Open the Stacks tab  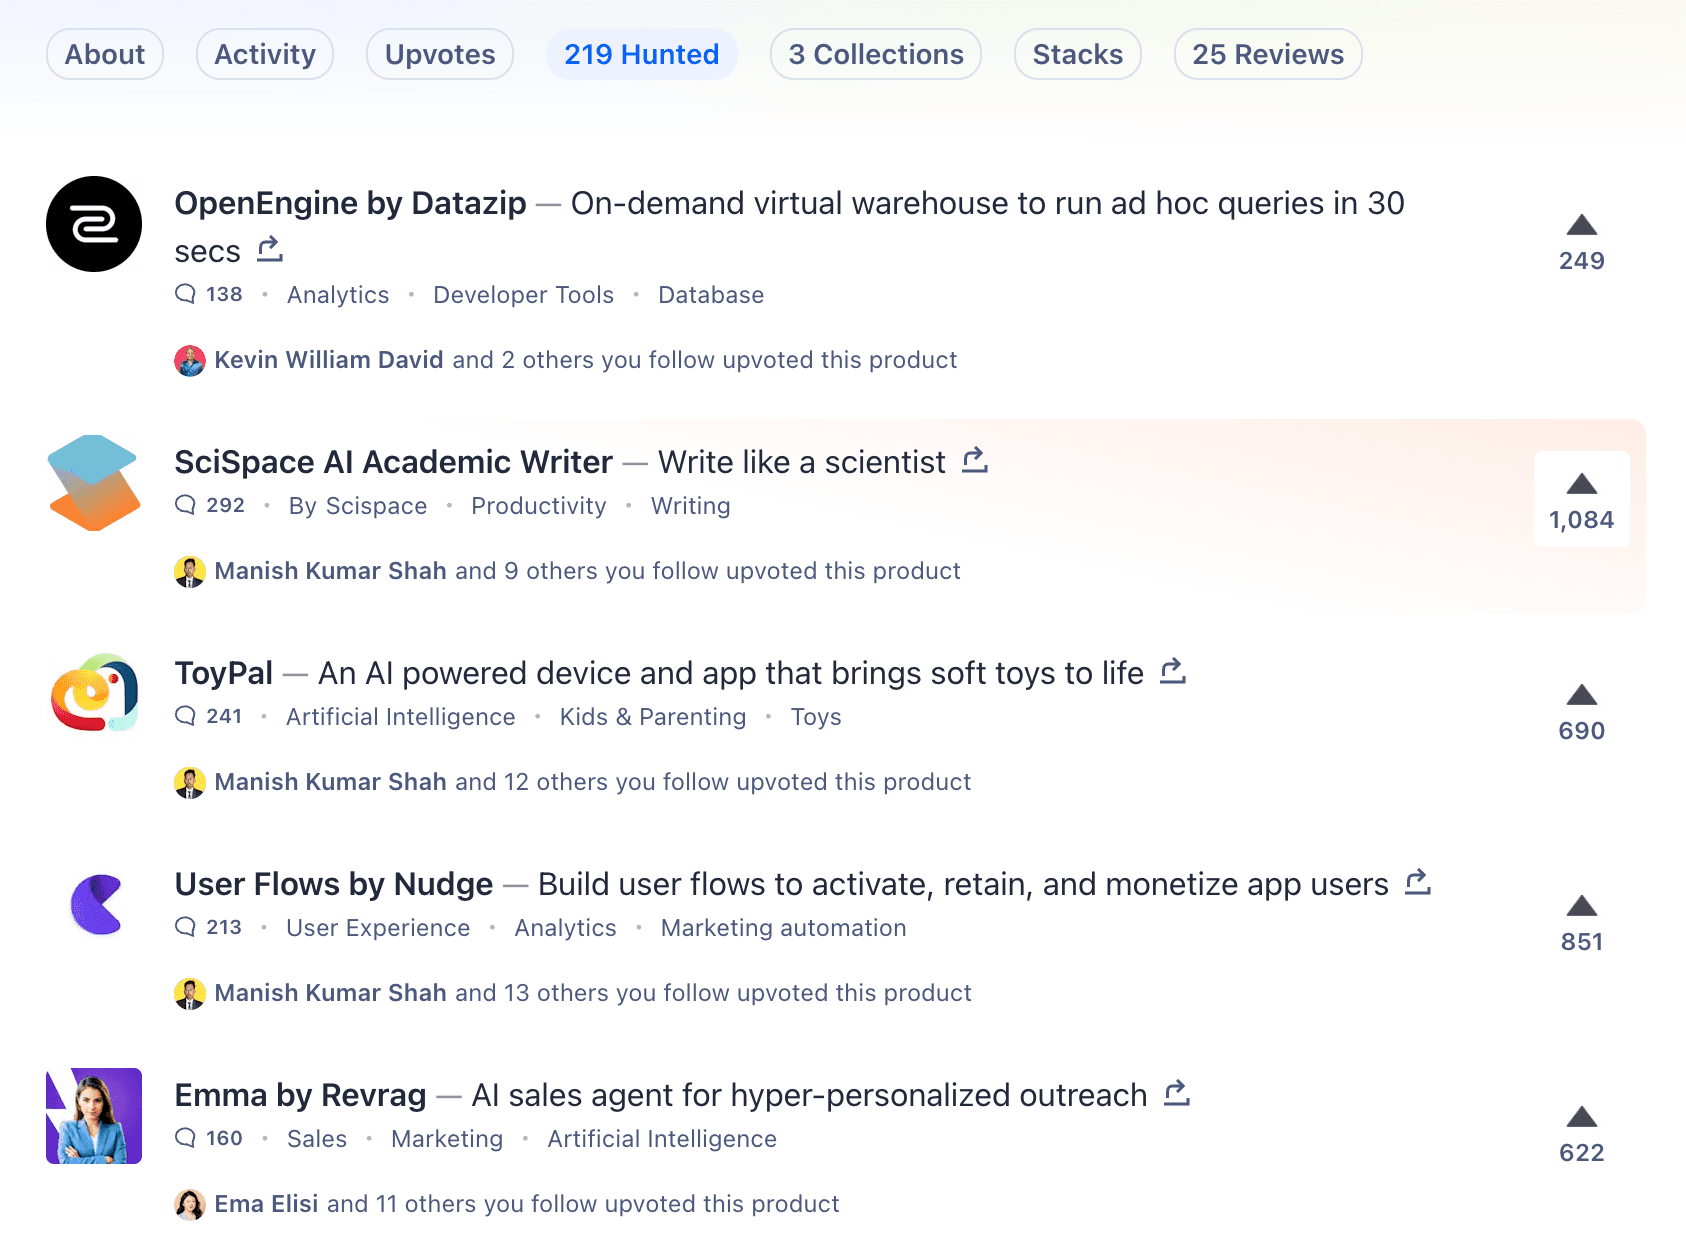pyautogui.click(x=1078, y=54)
